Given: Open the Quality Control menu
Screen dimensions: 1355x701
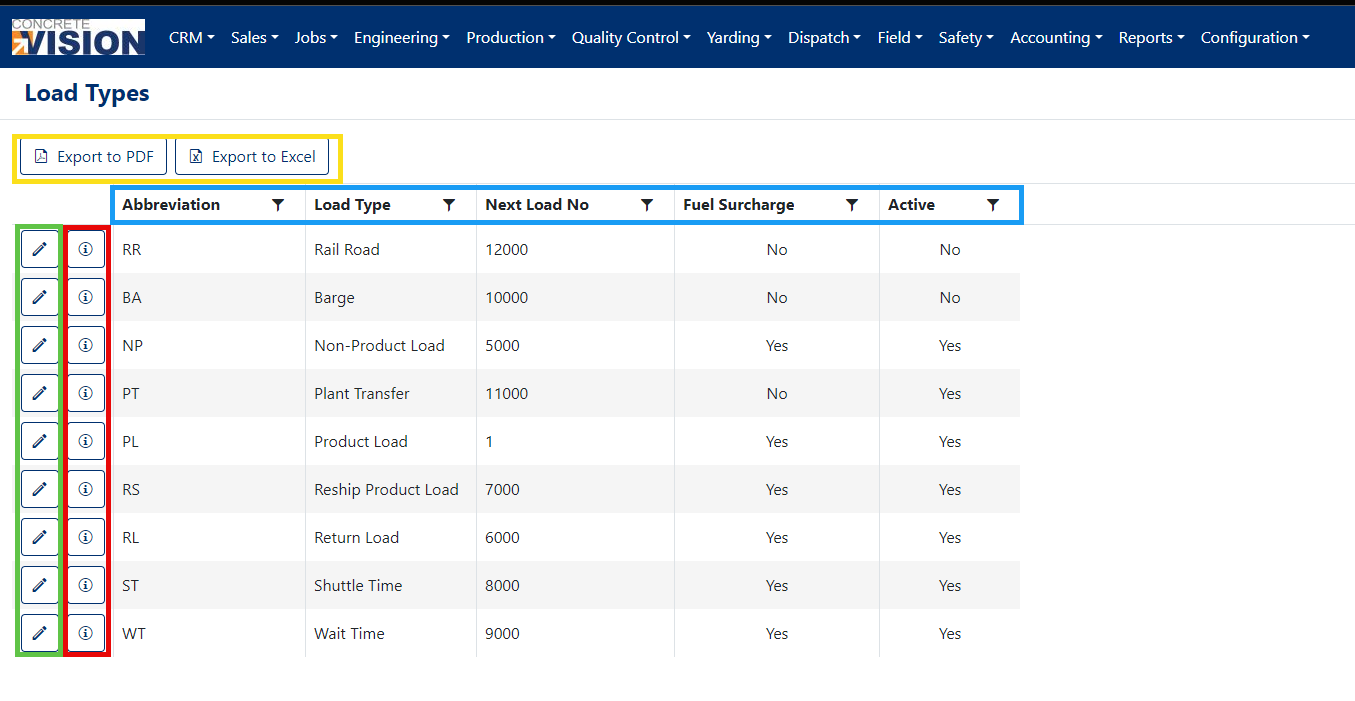Looking at the screenshot, I should tap(631, 38).
